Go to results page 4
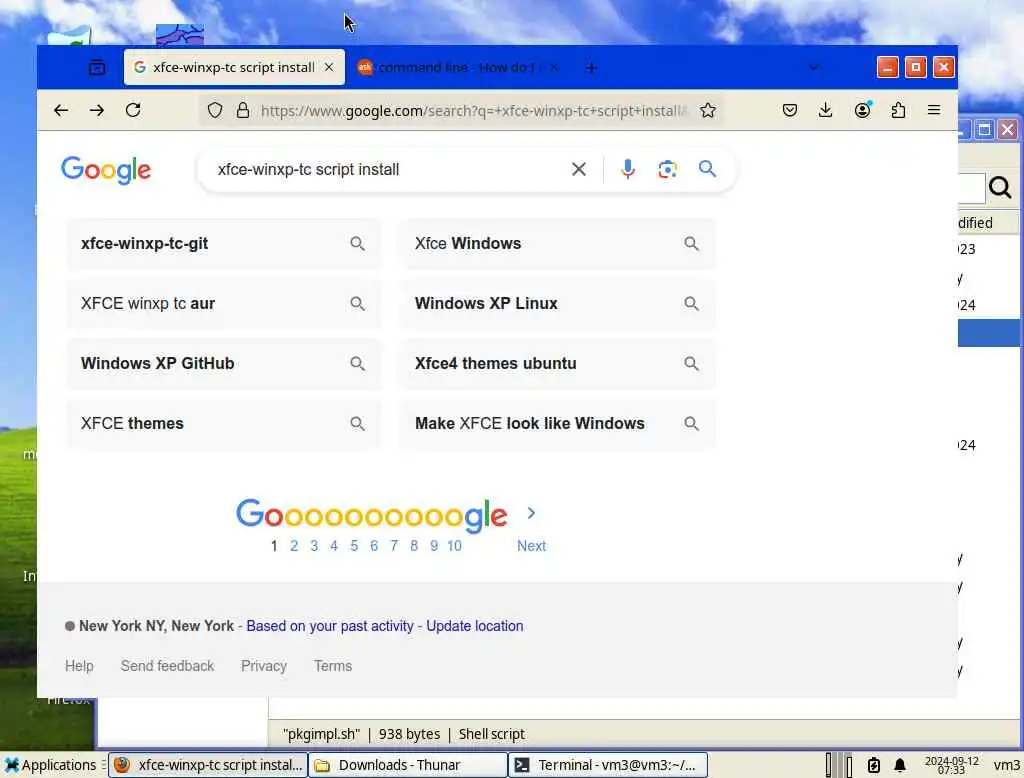The height and width of the screenshot is (778, 1024). [334, 546]
